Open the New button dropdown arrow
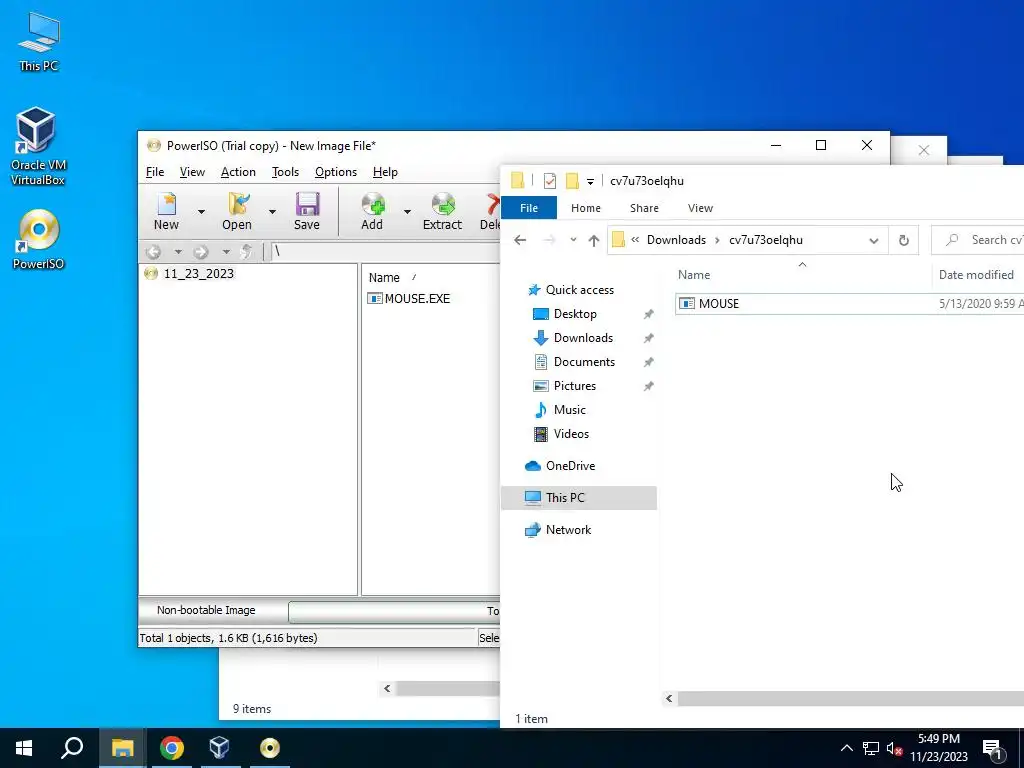 point(201,211)
